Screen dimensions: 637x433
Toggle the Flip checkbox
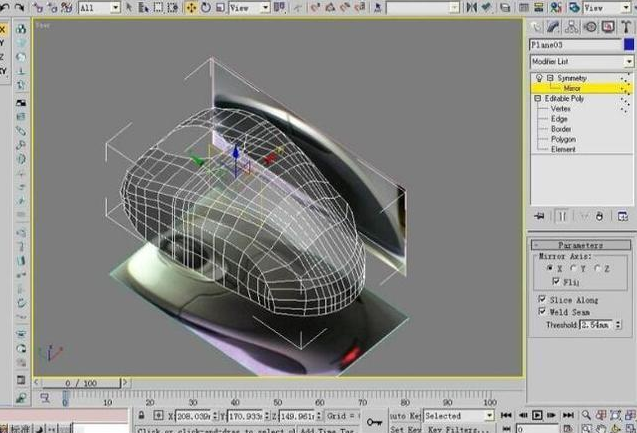tap(556, 281)
